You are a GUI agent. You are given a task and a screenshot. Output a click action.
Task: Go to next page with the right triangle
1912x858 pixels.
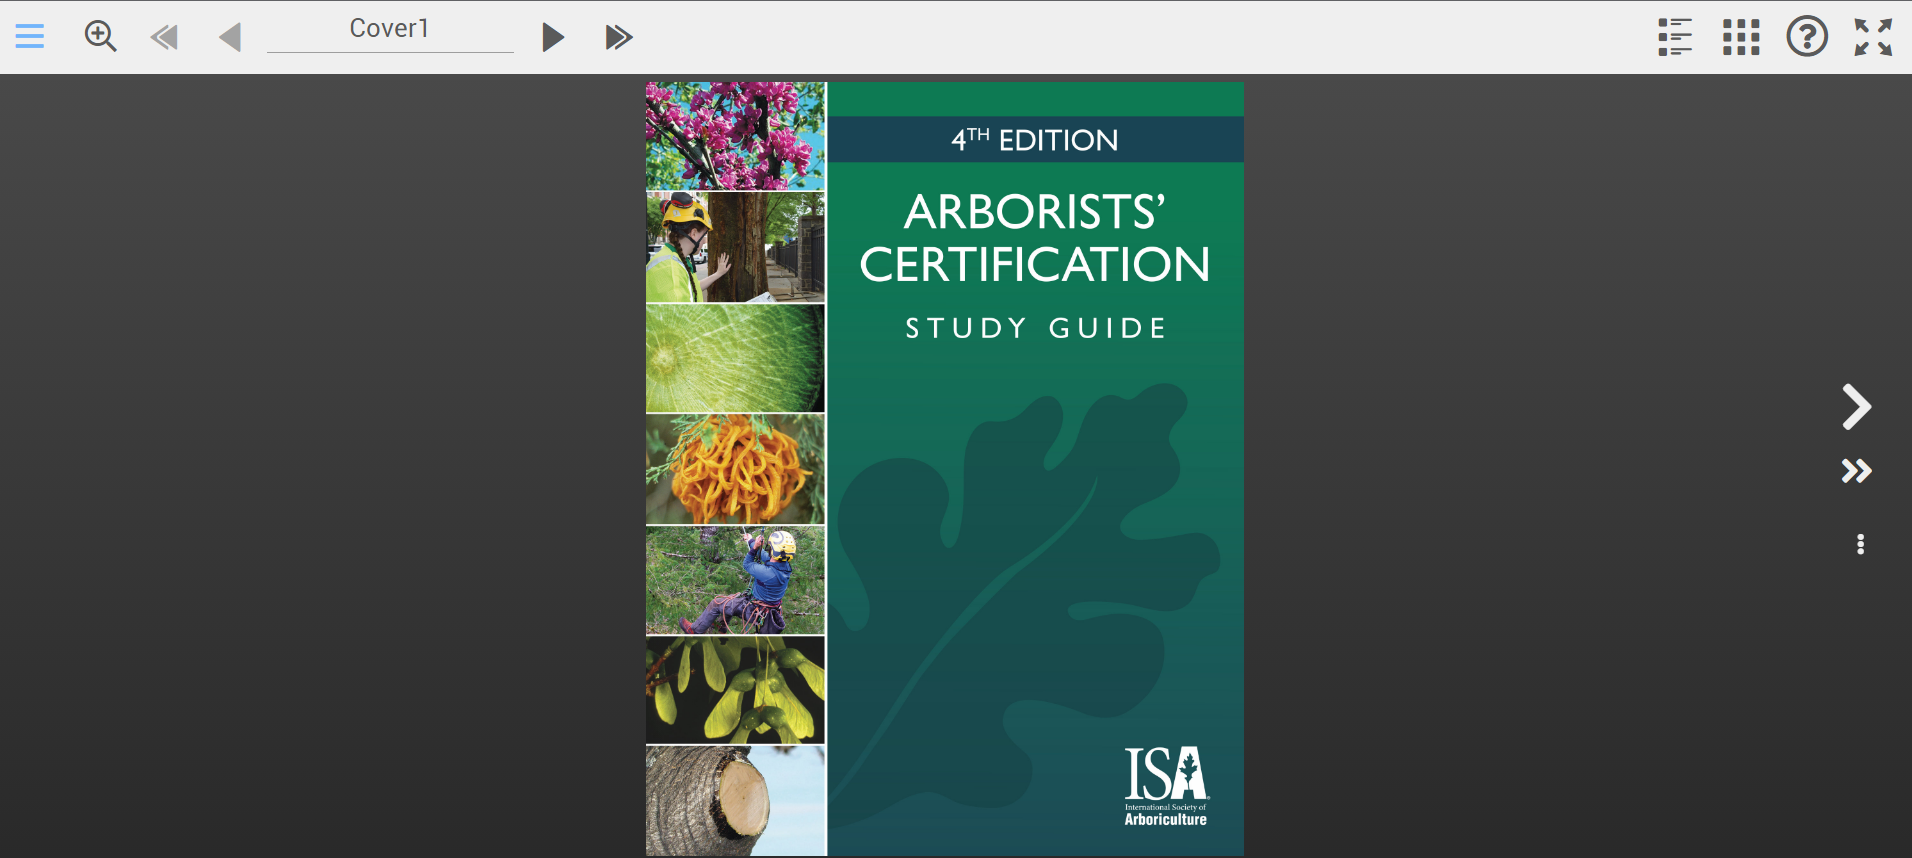(553, 38)
